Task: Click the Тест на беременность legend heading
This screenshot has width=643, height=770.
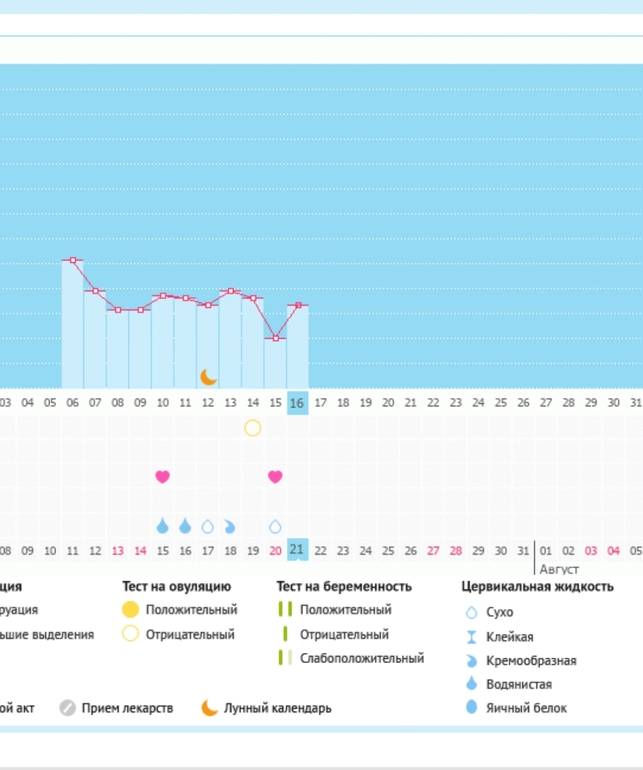Action: point(343,587)
